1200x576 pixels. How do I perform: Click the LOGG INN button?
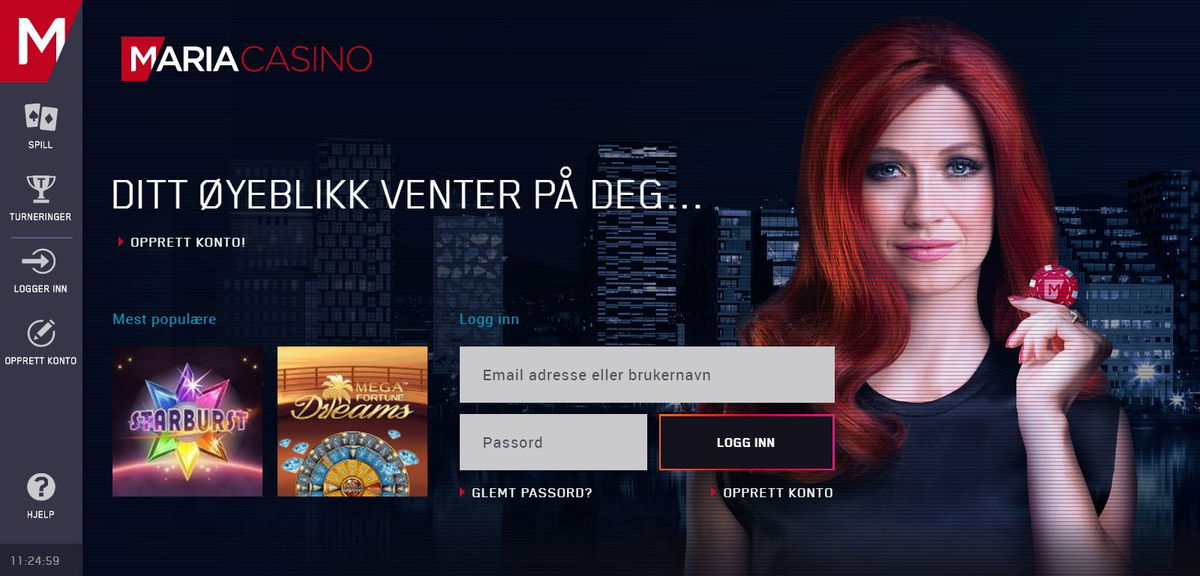pos(746,442)
